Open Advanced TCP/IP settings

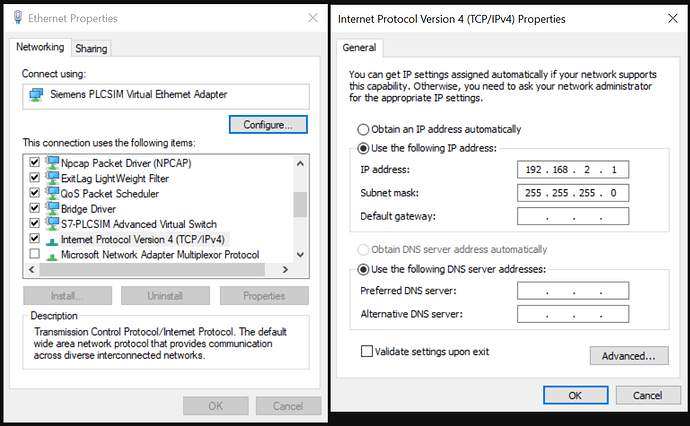pos(628,356)
